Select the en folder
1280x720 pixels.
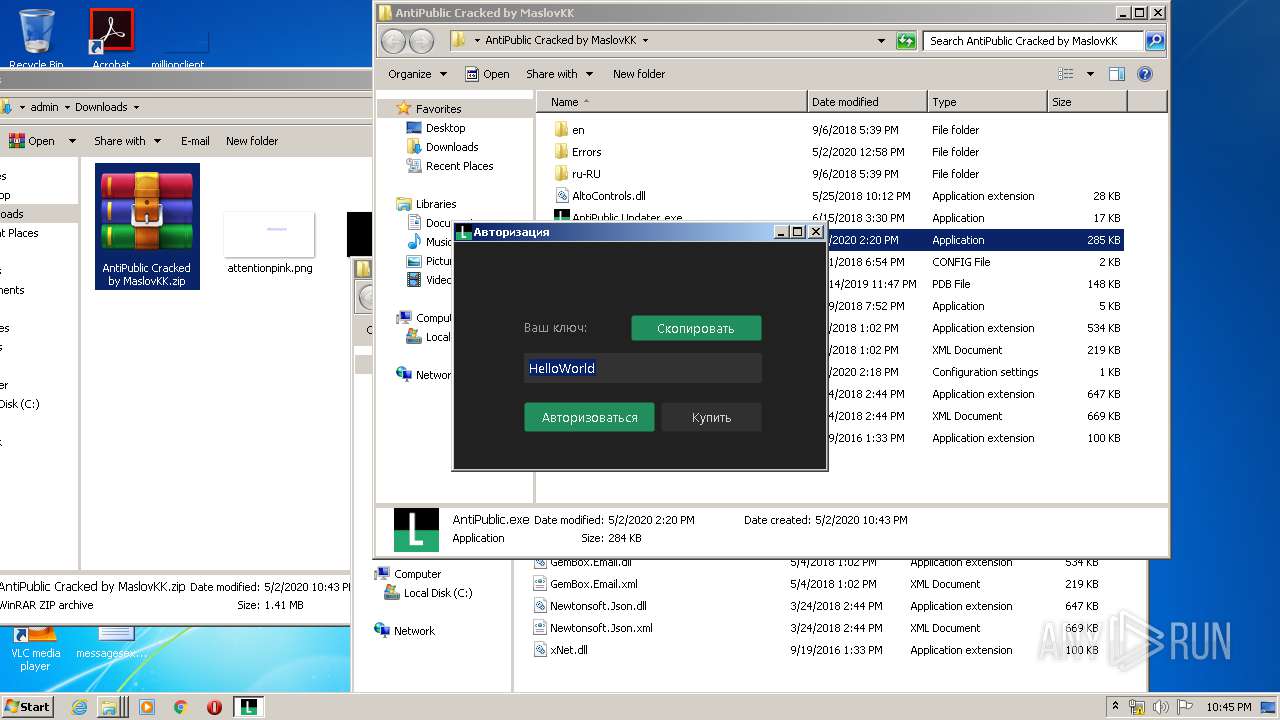[578, 130]
